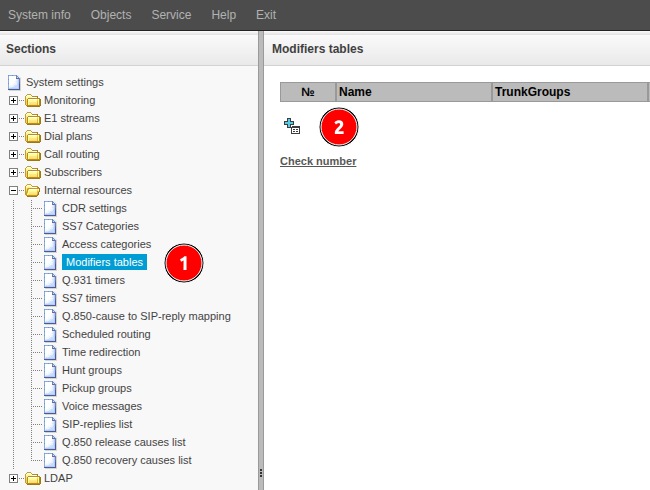Click the add modifiers table plus icon
Viewport: 650px width, 490px height.
point(292,126)
